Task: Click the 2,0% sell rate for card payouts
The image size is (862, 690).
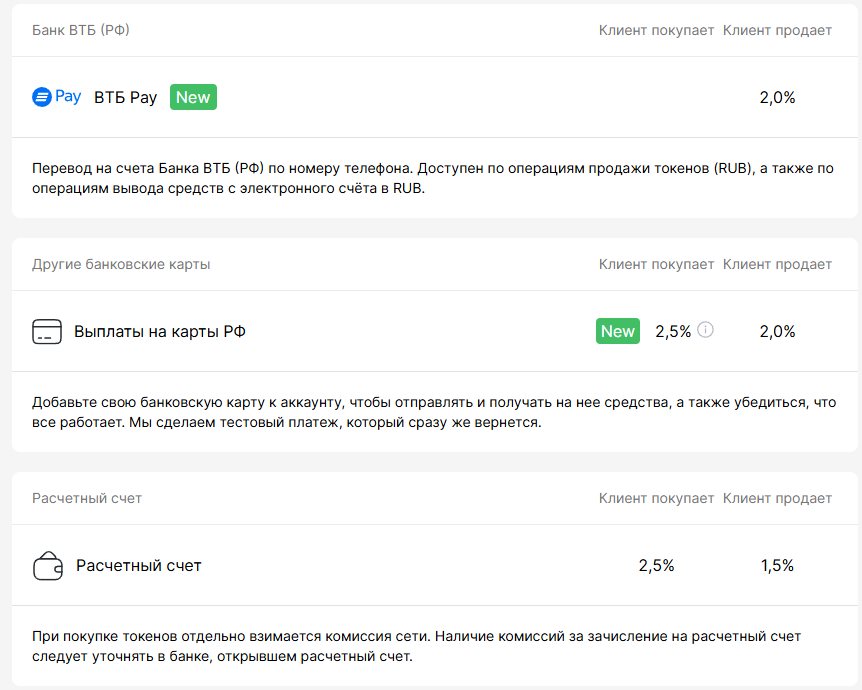Action: pos(777,332)
